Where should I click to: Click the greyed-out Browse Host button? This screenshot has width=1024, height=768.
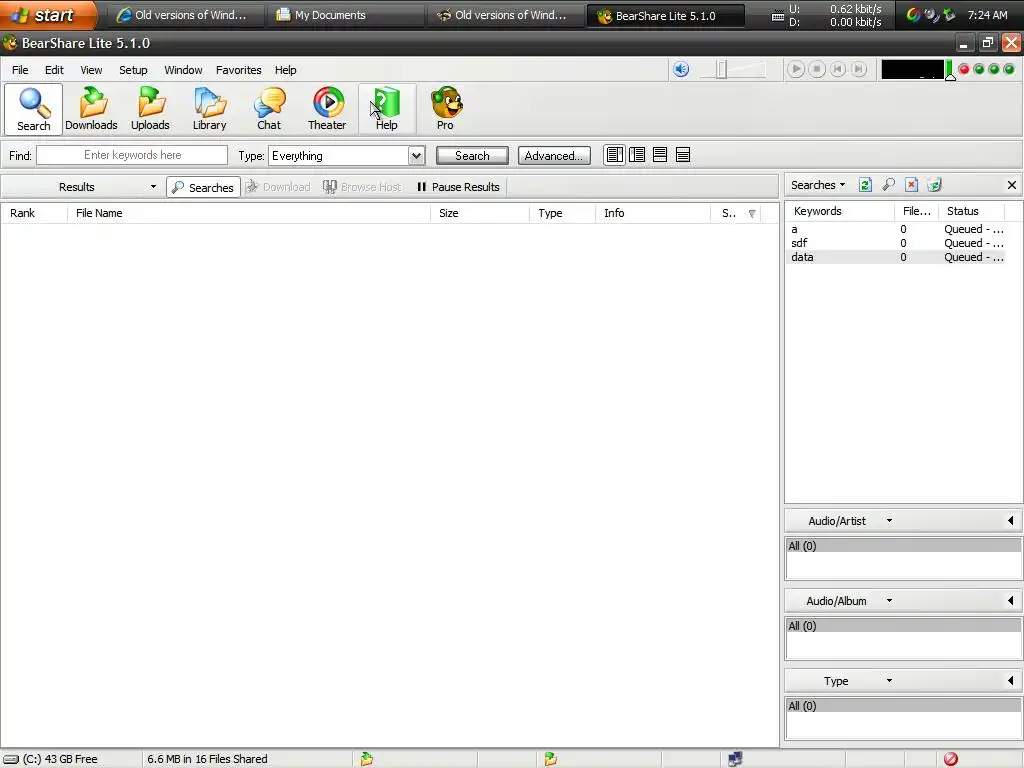362,187
